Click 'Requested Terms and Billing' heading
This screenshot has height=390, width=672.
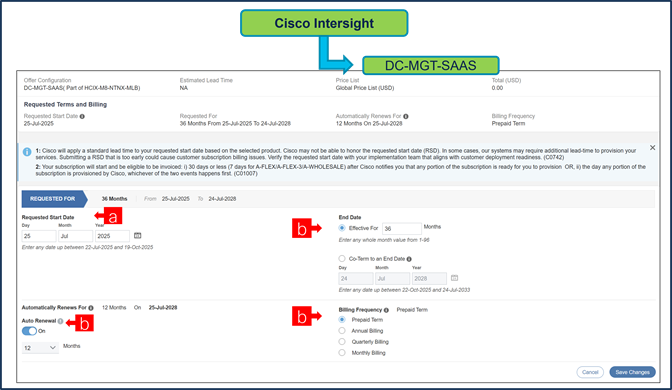(65, 105)
